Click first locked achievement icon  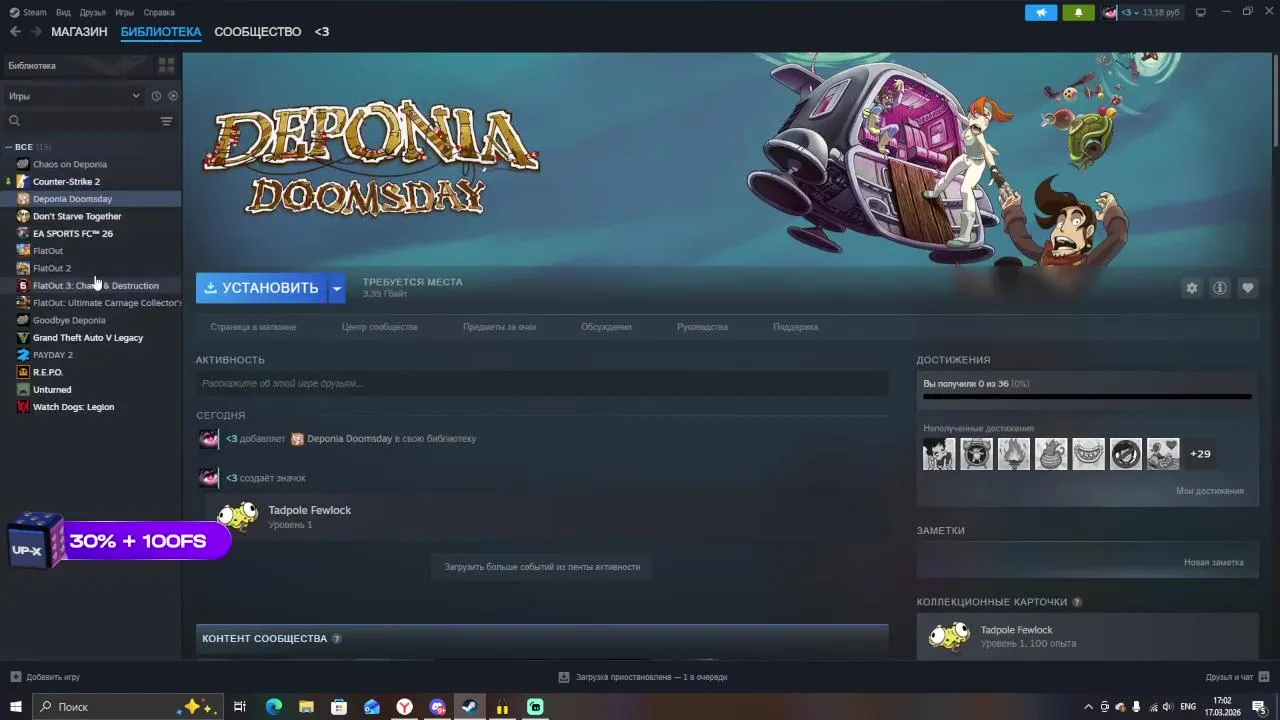(939, 454)
